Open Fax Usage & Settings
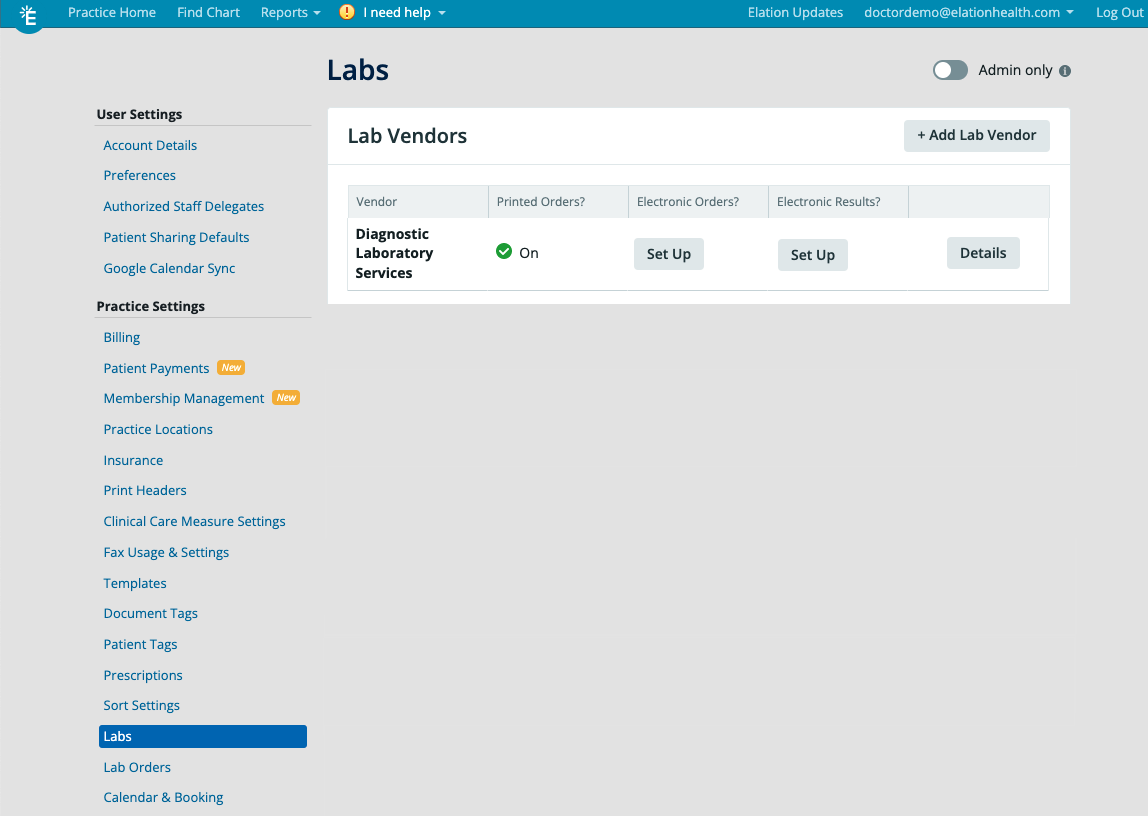This screenshot has height=816, width=1148. (166, 553)
